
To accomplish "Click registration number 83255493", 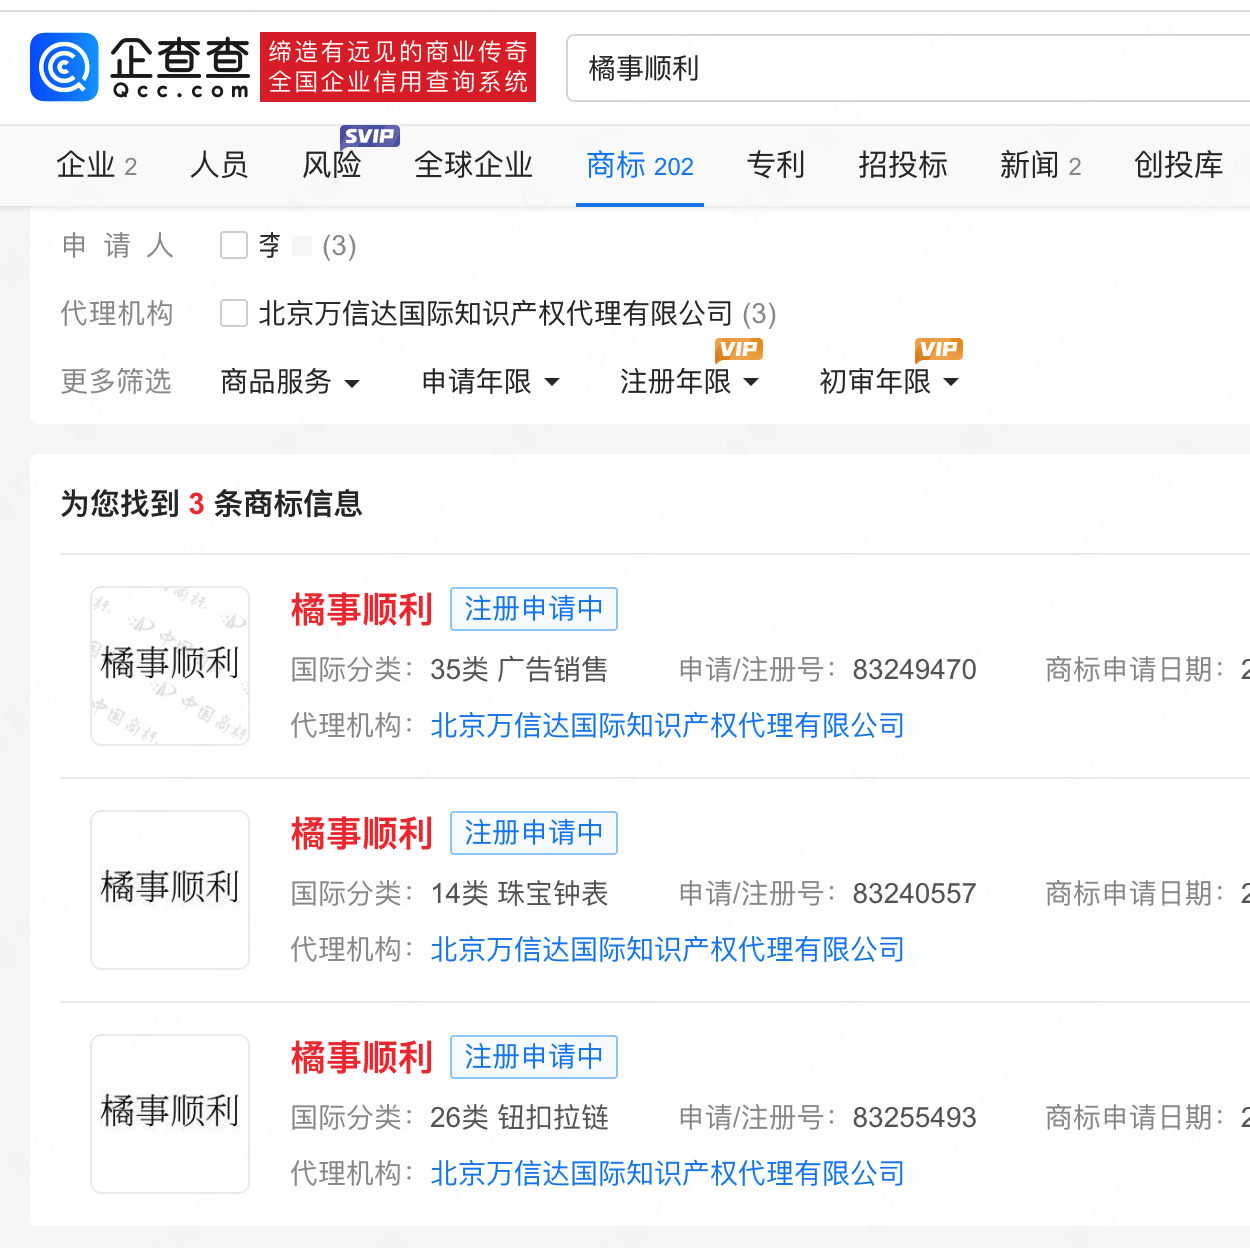I will [914, 1117].
